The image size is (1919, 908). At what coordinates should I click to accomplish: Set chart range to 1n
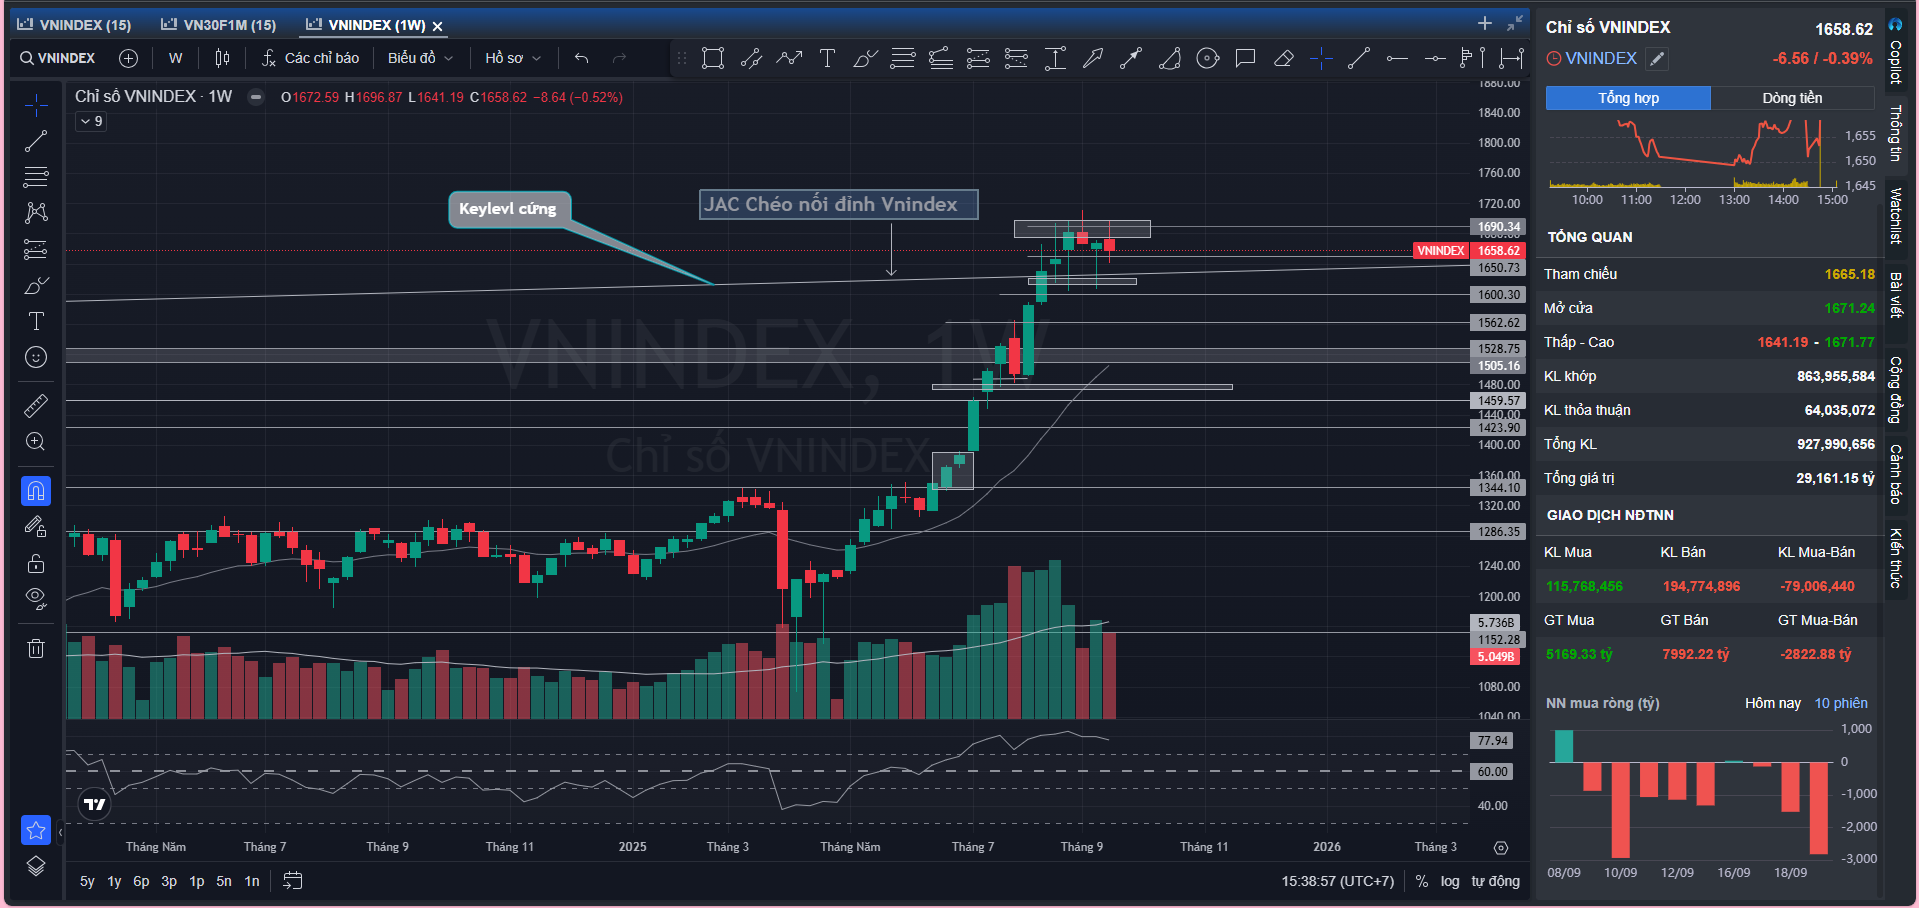[x=252, y=881]
